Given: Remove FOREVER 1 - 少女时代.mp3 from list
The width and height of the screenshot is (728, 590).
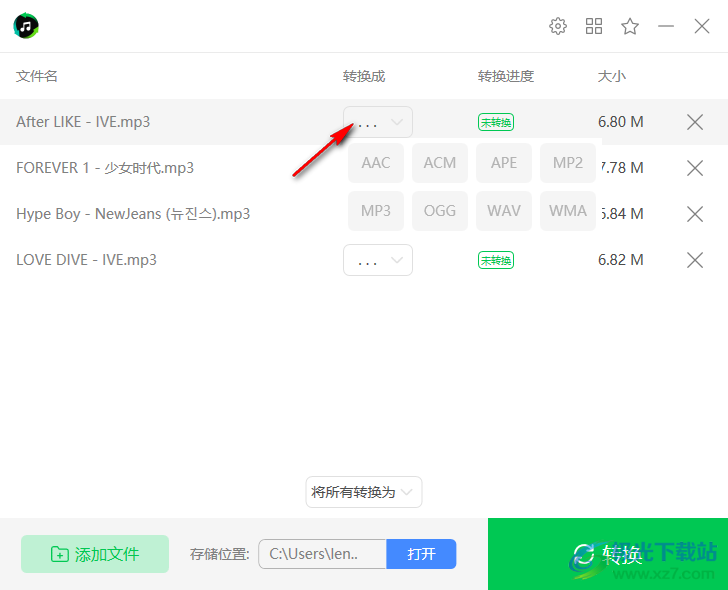Looking at the screenshot, I should click(695, 168).
